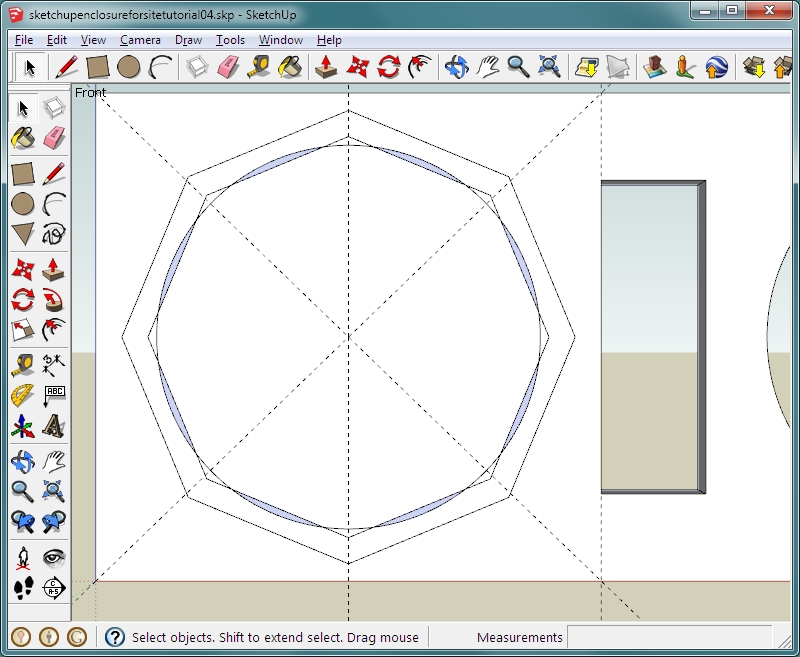This screenshot has height=657, width=800.
Task: Click the Next view zoom icon
Action: tap(54, 522)
